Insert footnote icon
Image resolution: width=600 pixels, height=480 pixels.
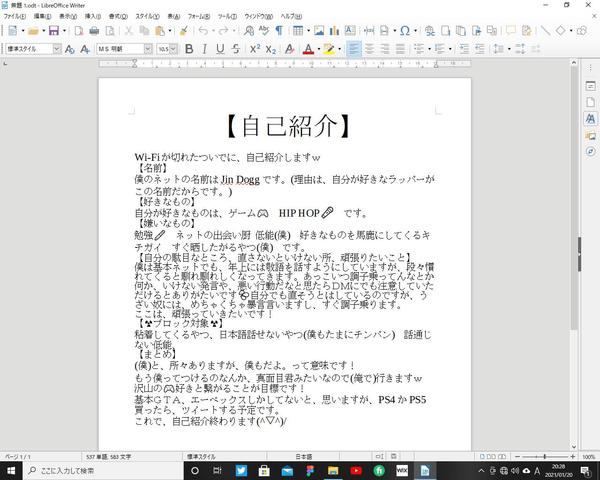coord(445,31)
